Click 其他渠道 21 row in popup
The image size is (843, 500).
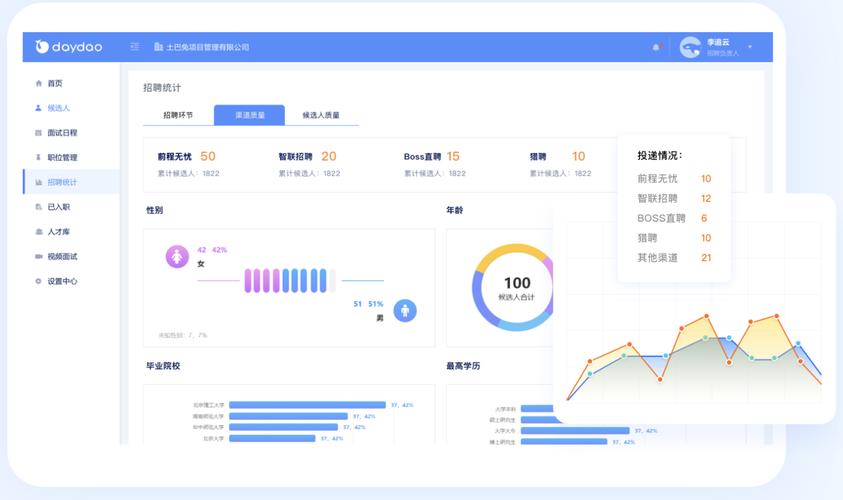(674, 258)
